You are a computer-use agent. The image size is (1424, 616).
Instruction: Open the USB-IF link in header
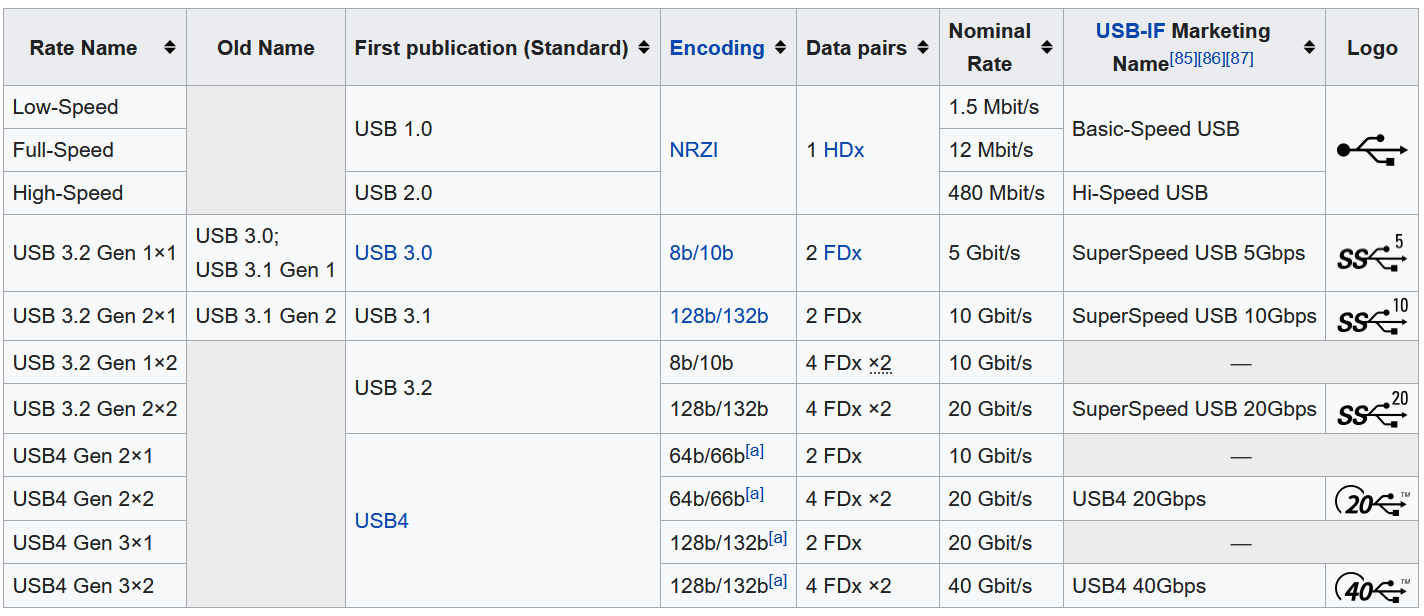tap(1130, 31)
